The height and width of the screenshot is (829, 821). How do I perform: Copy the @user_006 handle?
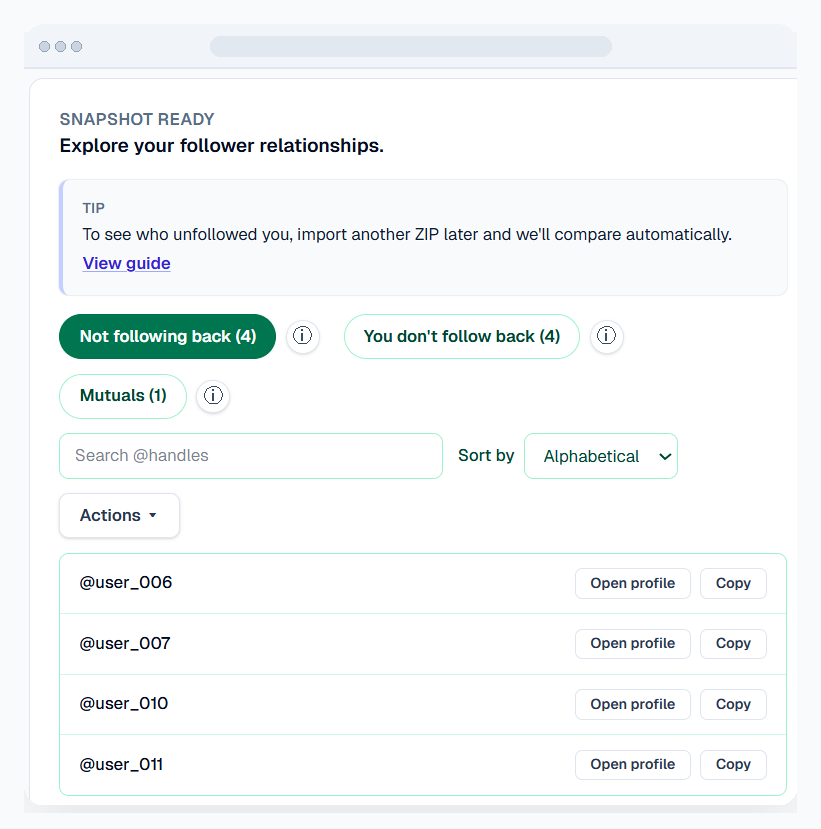click(x=733, y=583)
